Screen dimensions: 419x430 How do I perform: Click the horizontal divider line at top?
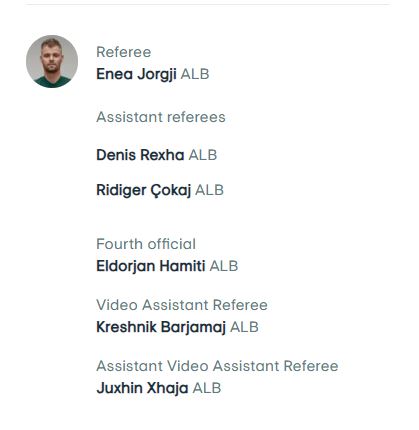207,4
